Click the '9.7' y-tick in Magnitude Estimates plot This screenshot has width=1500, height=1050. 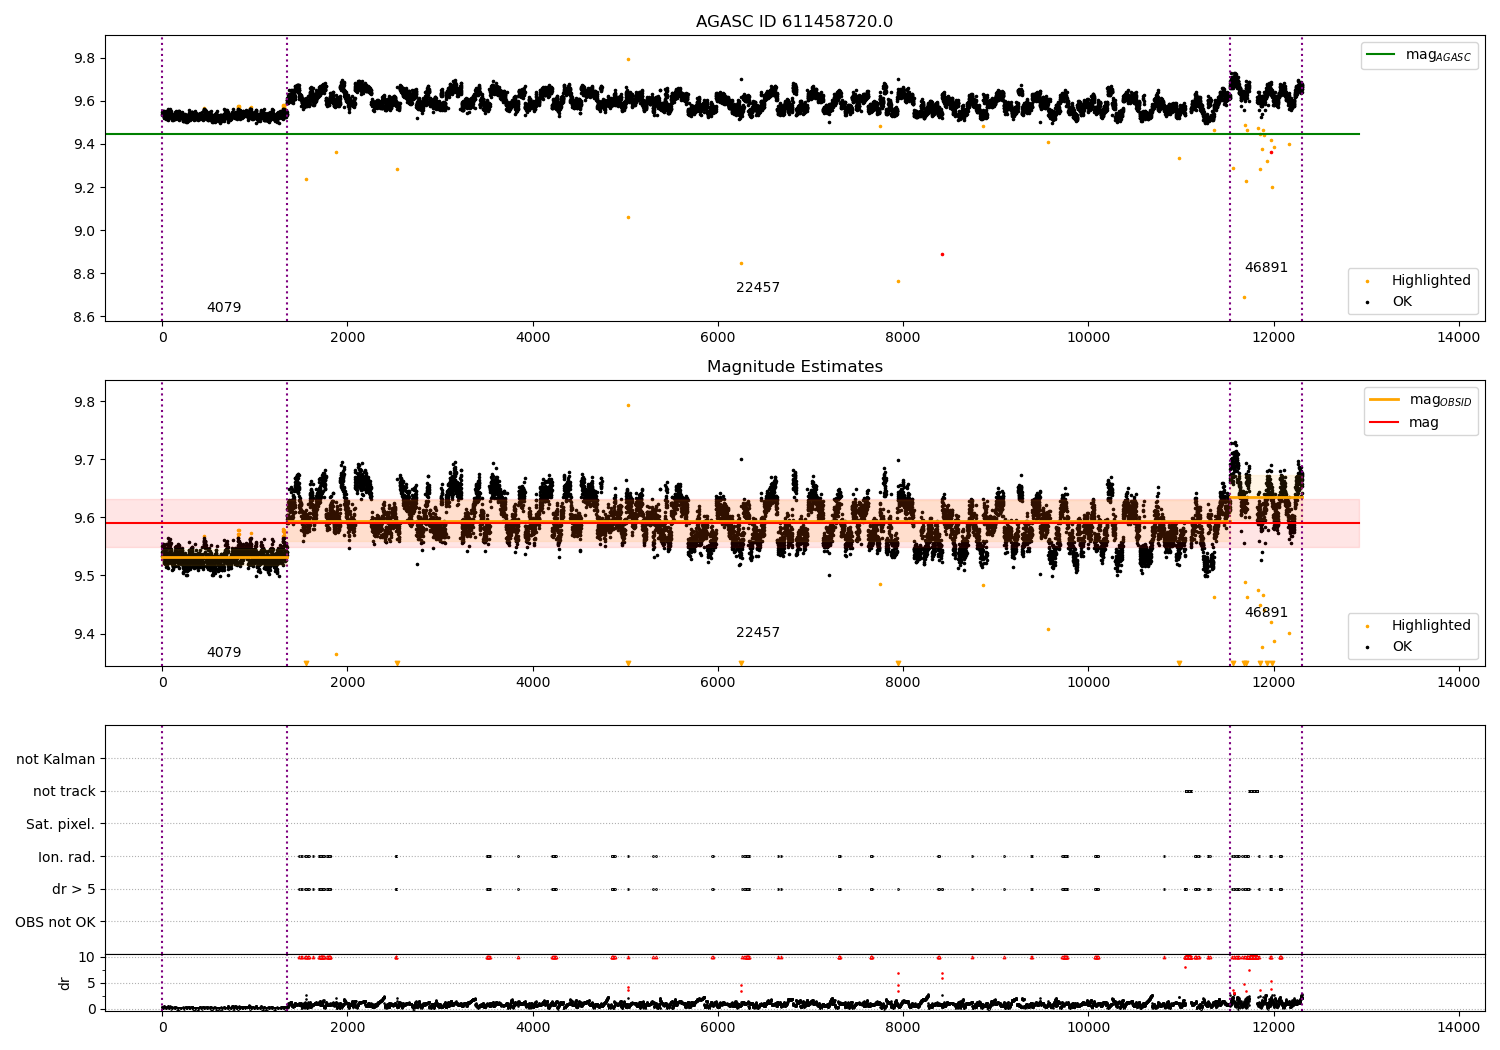tap(84, 461)
